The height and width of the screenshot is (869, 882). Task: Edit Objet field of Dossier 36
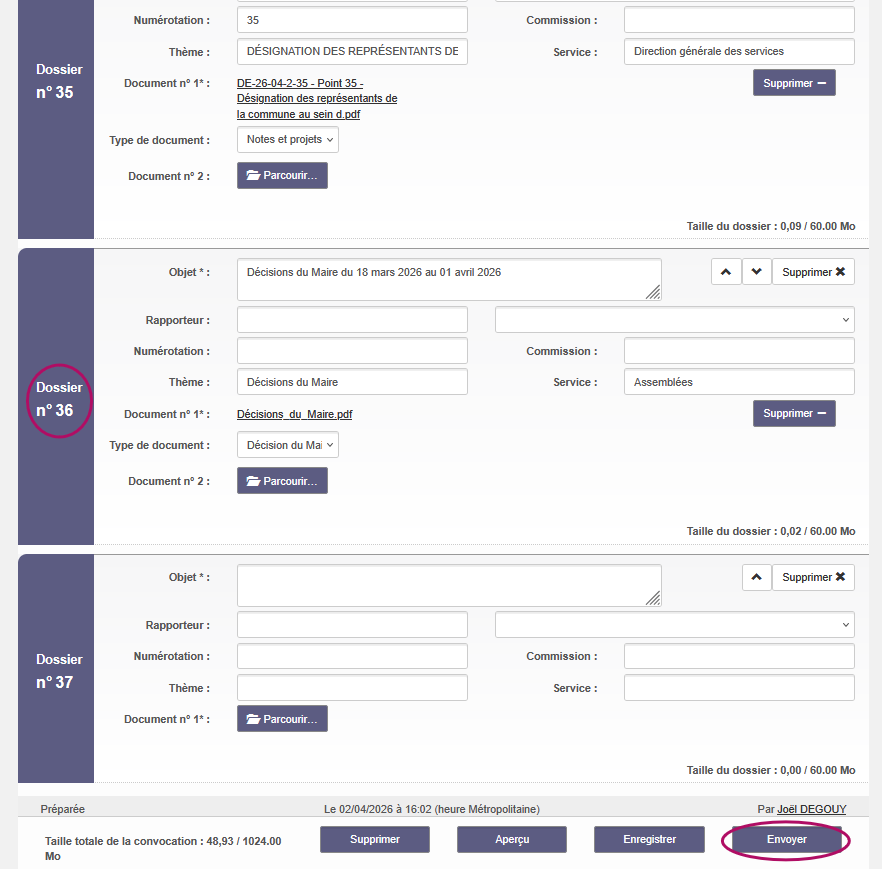pyautogui.click(x=449, y=280)
